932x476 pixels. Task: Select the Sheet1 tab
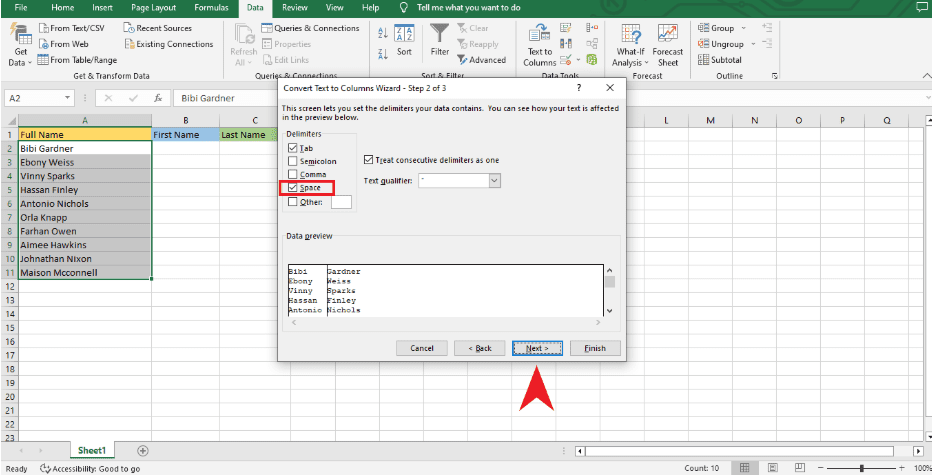(92, 451)
